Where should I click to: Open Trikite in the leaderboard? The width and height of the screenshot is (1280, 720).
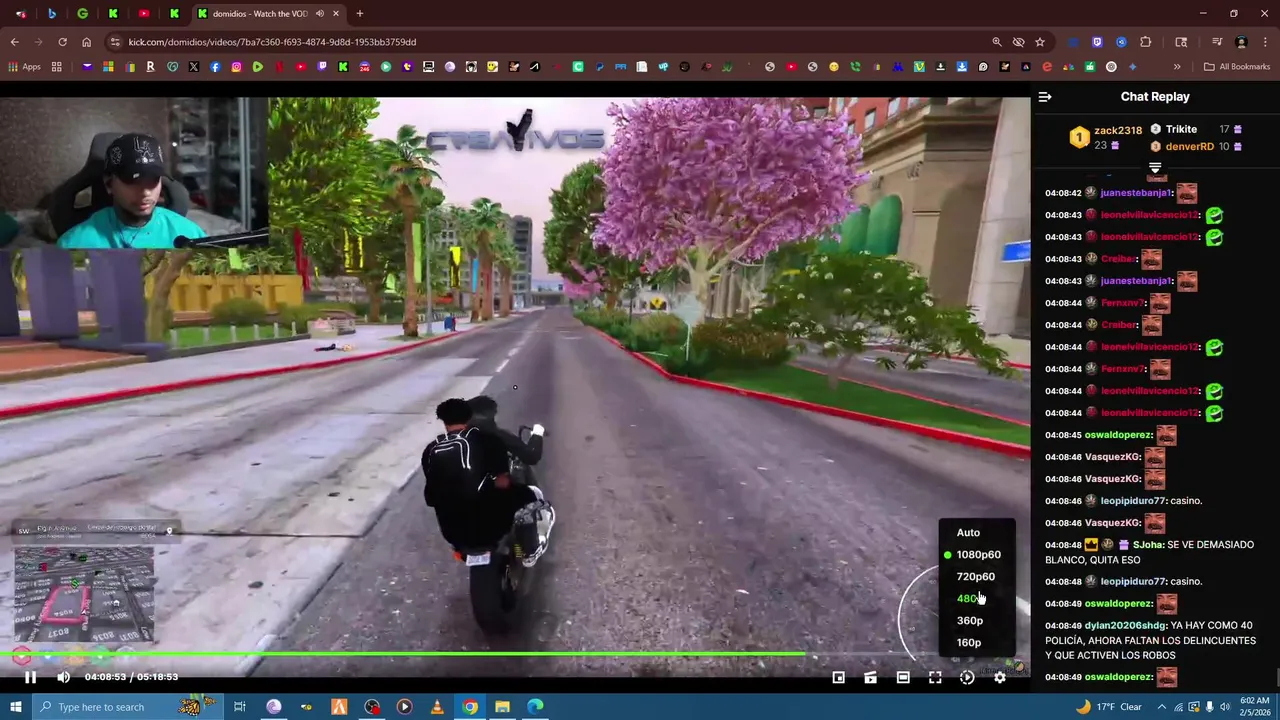(x=1181, y=129)
